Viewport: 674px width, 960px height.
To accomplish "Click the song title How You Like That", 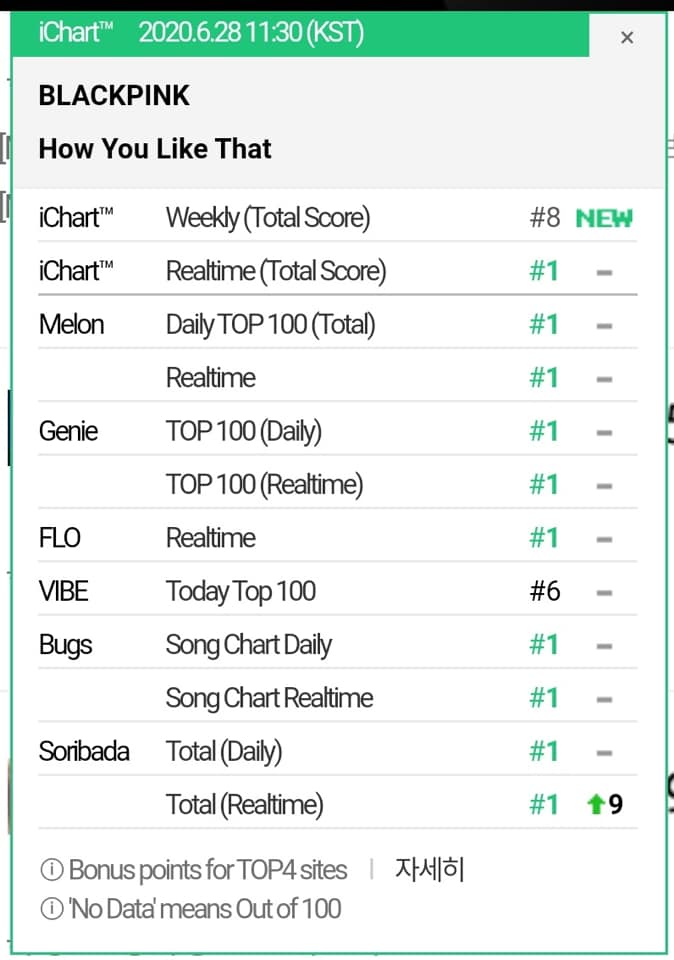I will [x=155, y=149].
